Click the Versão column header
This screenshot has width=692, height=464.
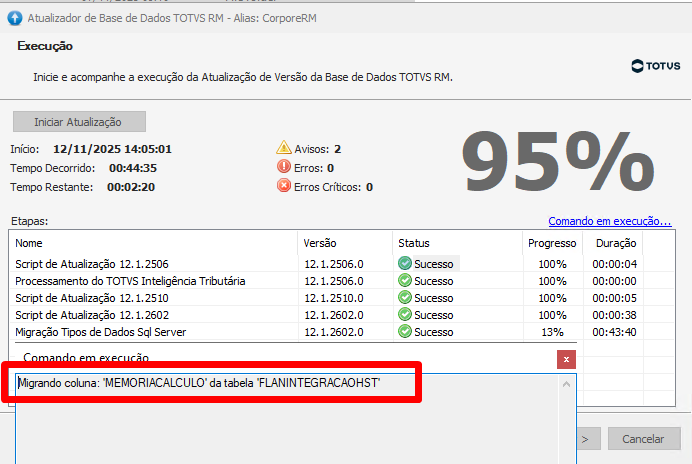tap(345, 243)
